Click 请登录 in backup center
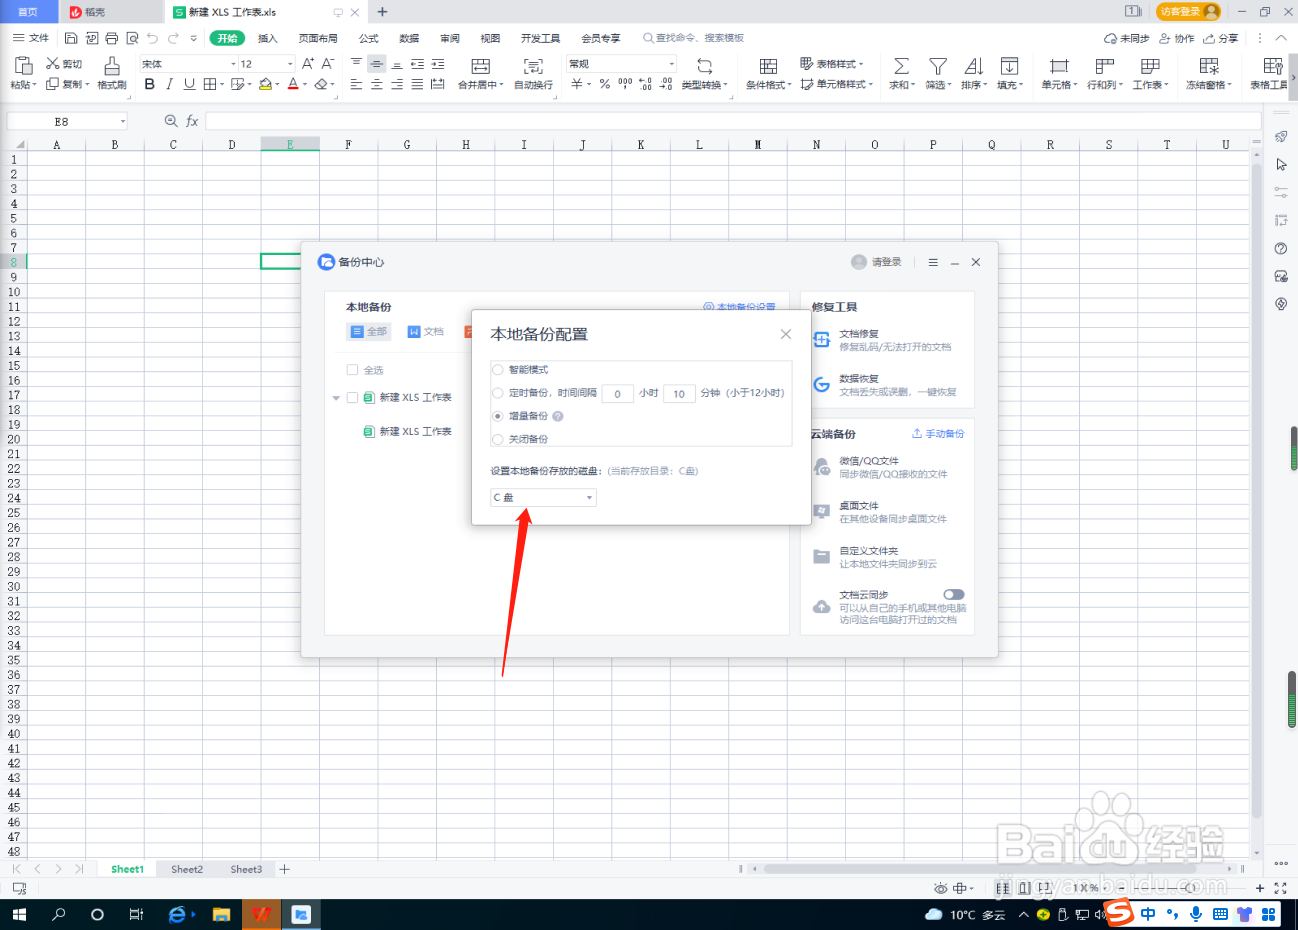The height and width of the screenshot is (930, 1298). point(877,262)
